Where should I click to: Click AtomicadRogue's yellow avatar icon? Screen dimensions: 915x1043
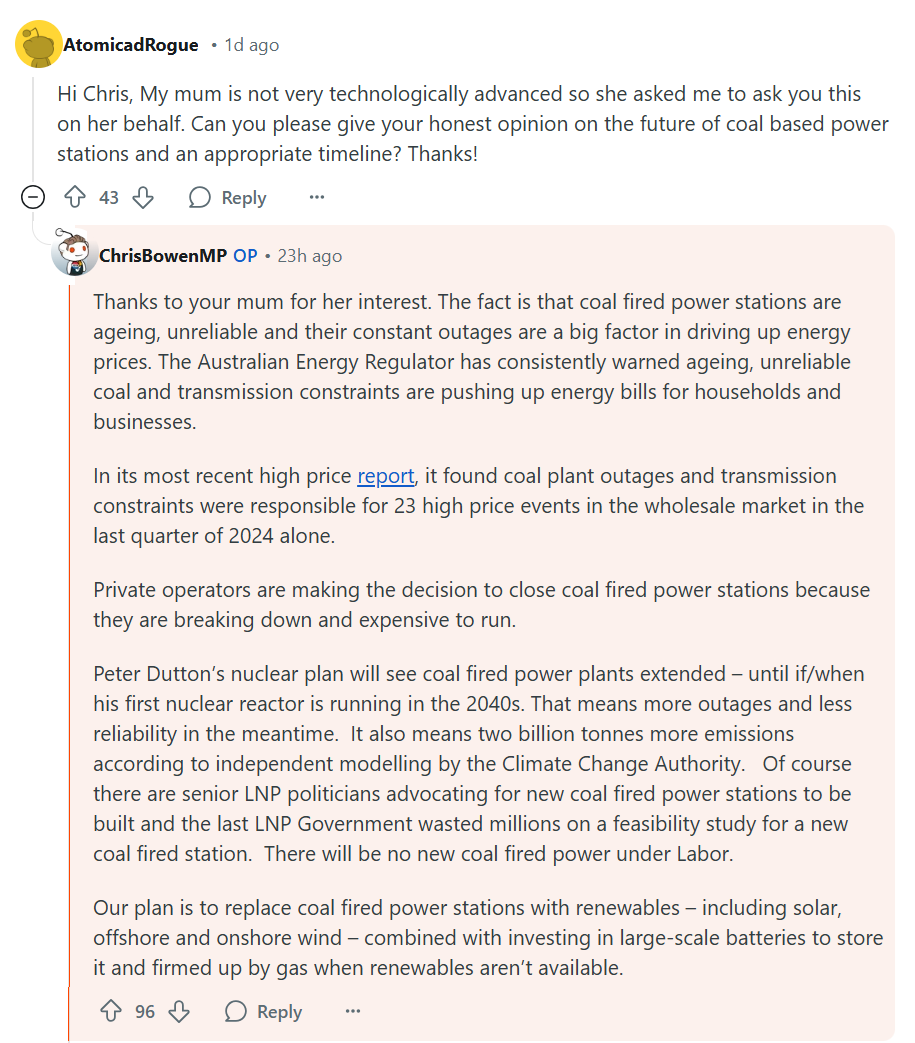pyautogui.click(x=39, y=44)
